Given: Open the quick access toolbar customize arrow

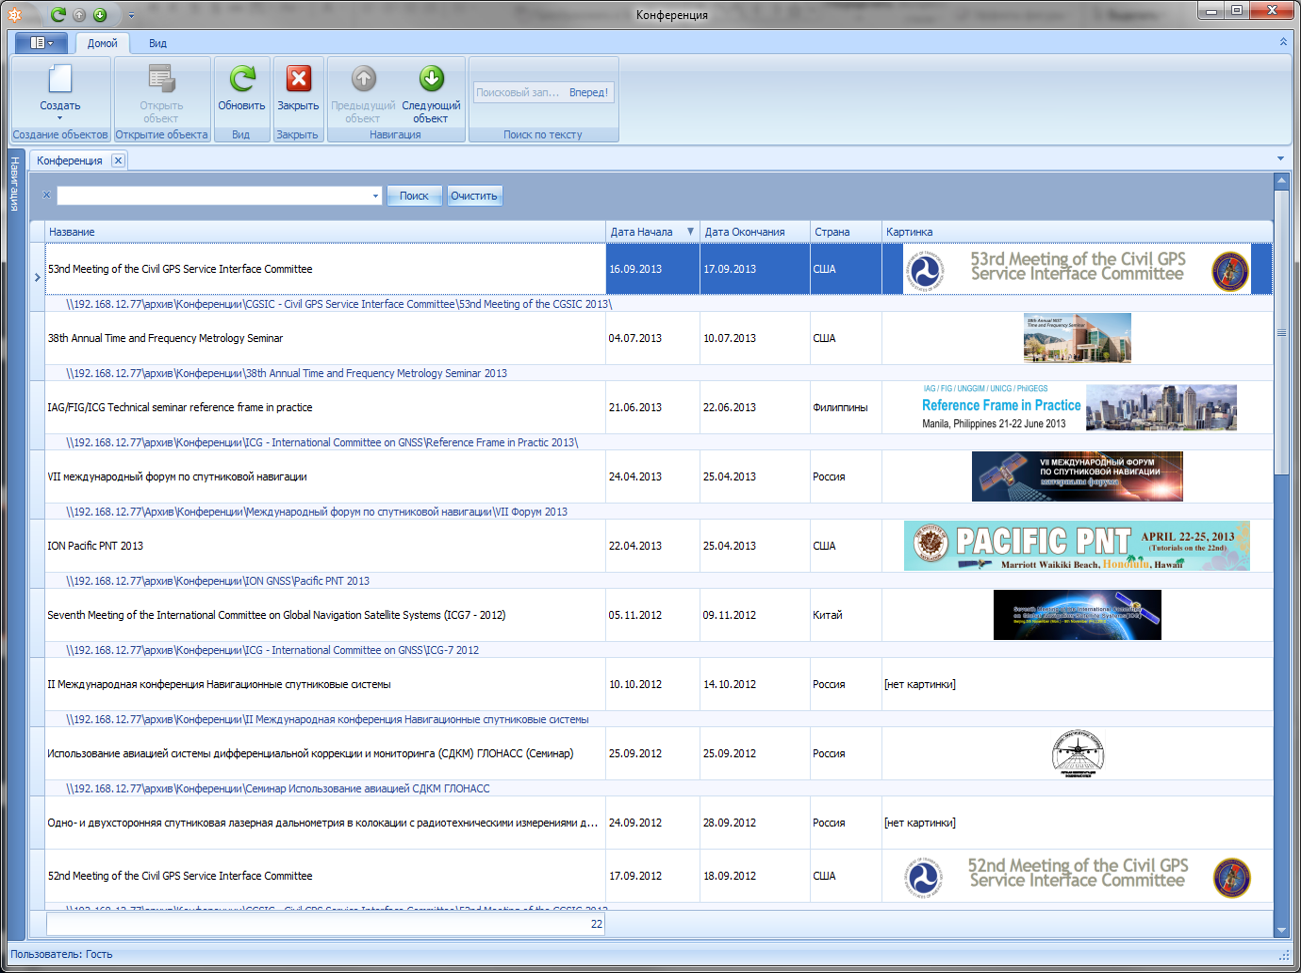Looking at the screenshot, I should [131, 16].
